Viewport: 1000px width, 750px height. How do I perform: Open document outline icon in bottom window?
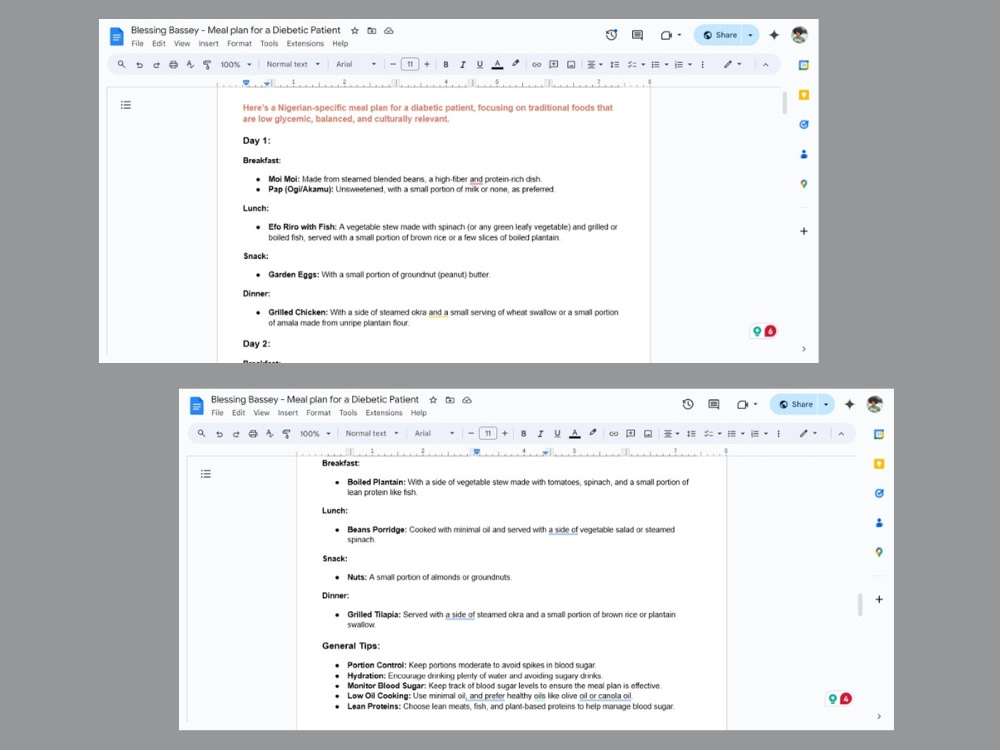coord(205,474)
